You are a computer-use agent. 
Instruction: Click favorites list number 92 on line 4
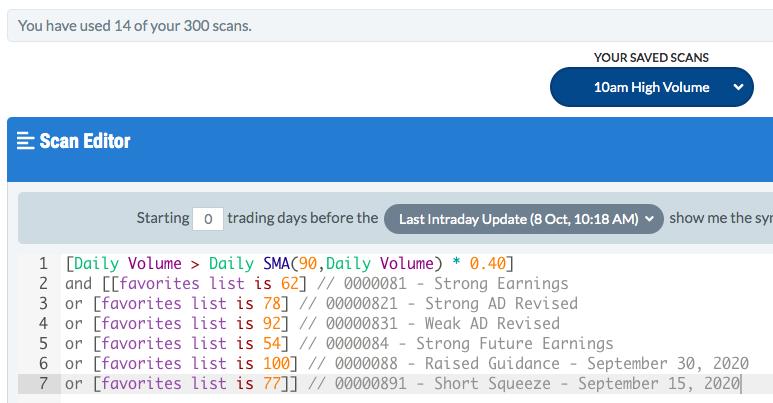coord(272,324)
